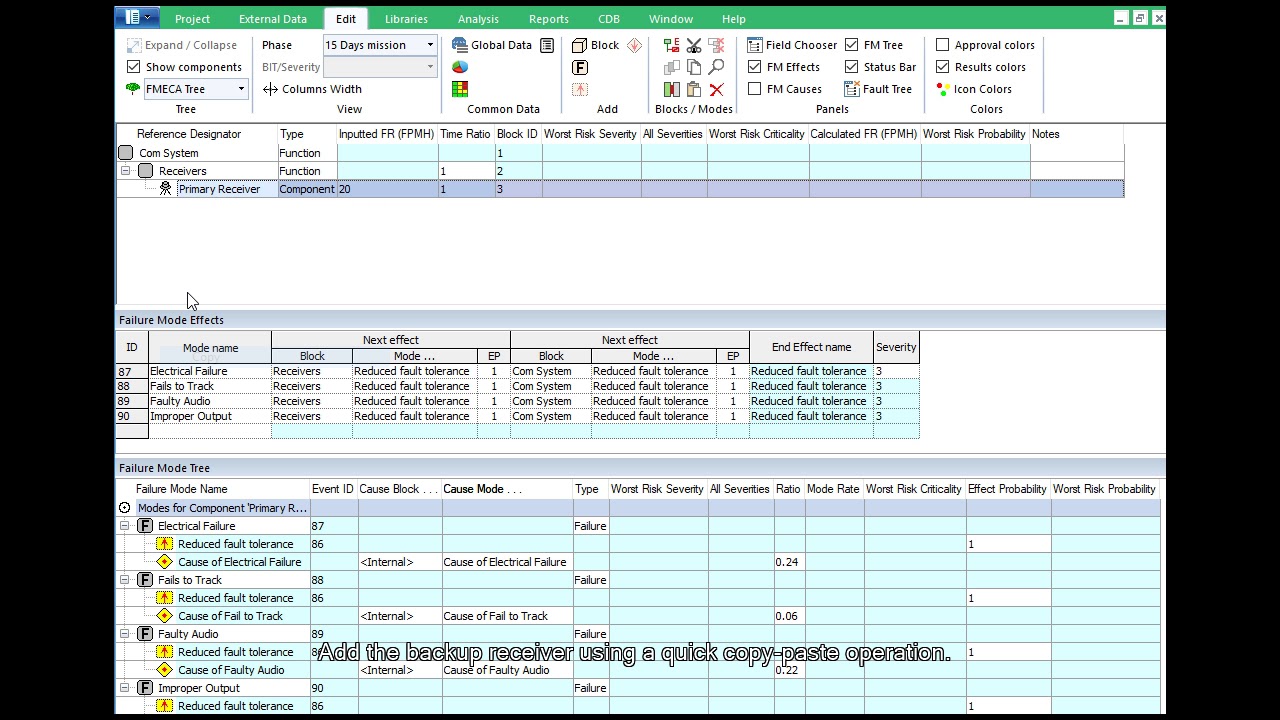Open the Analysis ribbon tab
The height and width of the screenshot is (720, 1280).
pyautogui.click(x=478, y=19)
